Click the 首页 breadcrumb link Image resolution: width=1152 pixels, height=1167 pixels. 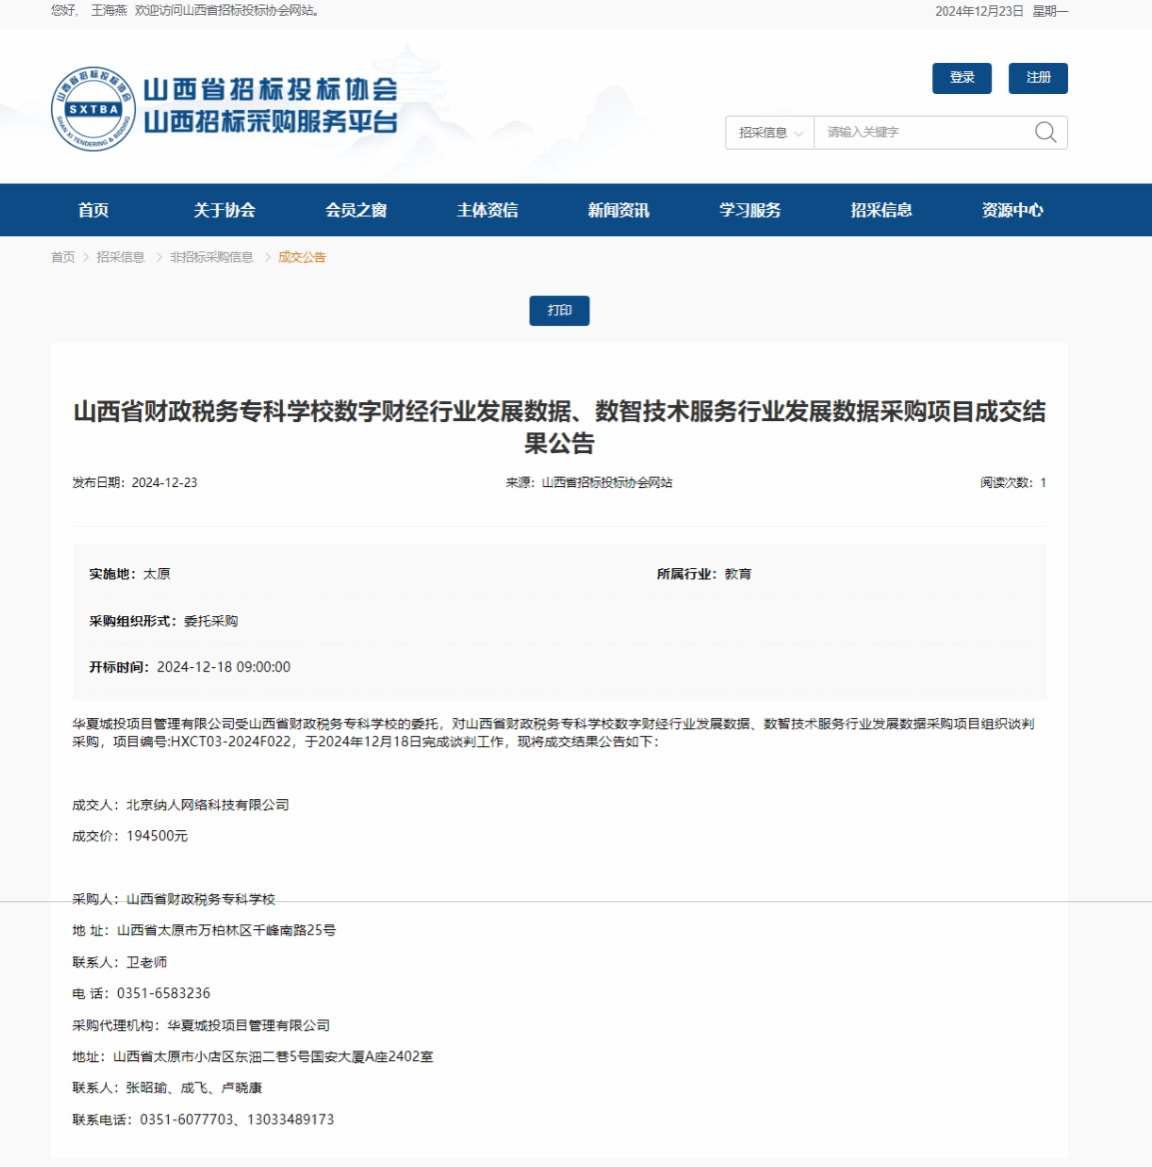pyautogui.click(x=63, y=257)
